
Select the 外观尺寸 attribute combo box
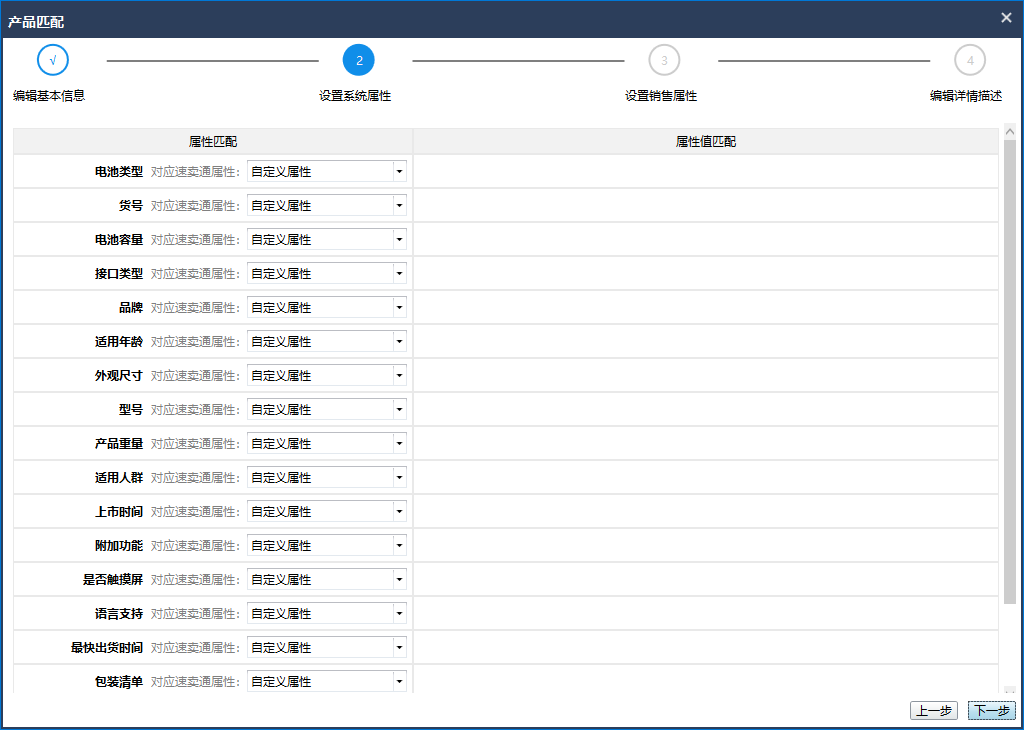(x=327, y=375)
